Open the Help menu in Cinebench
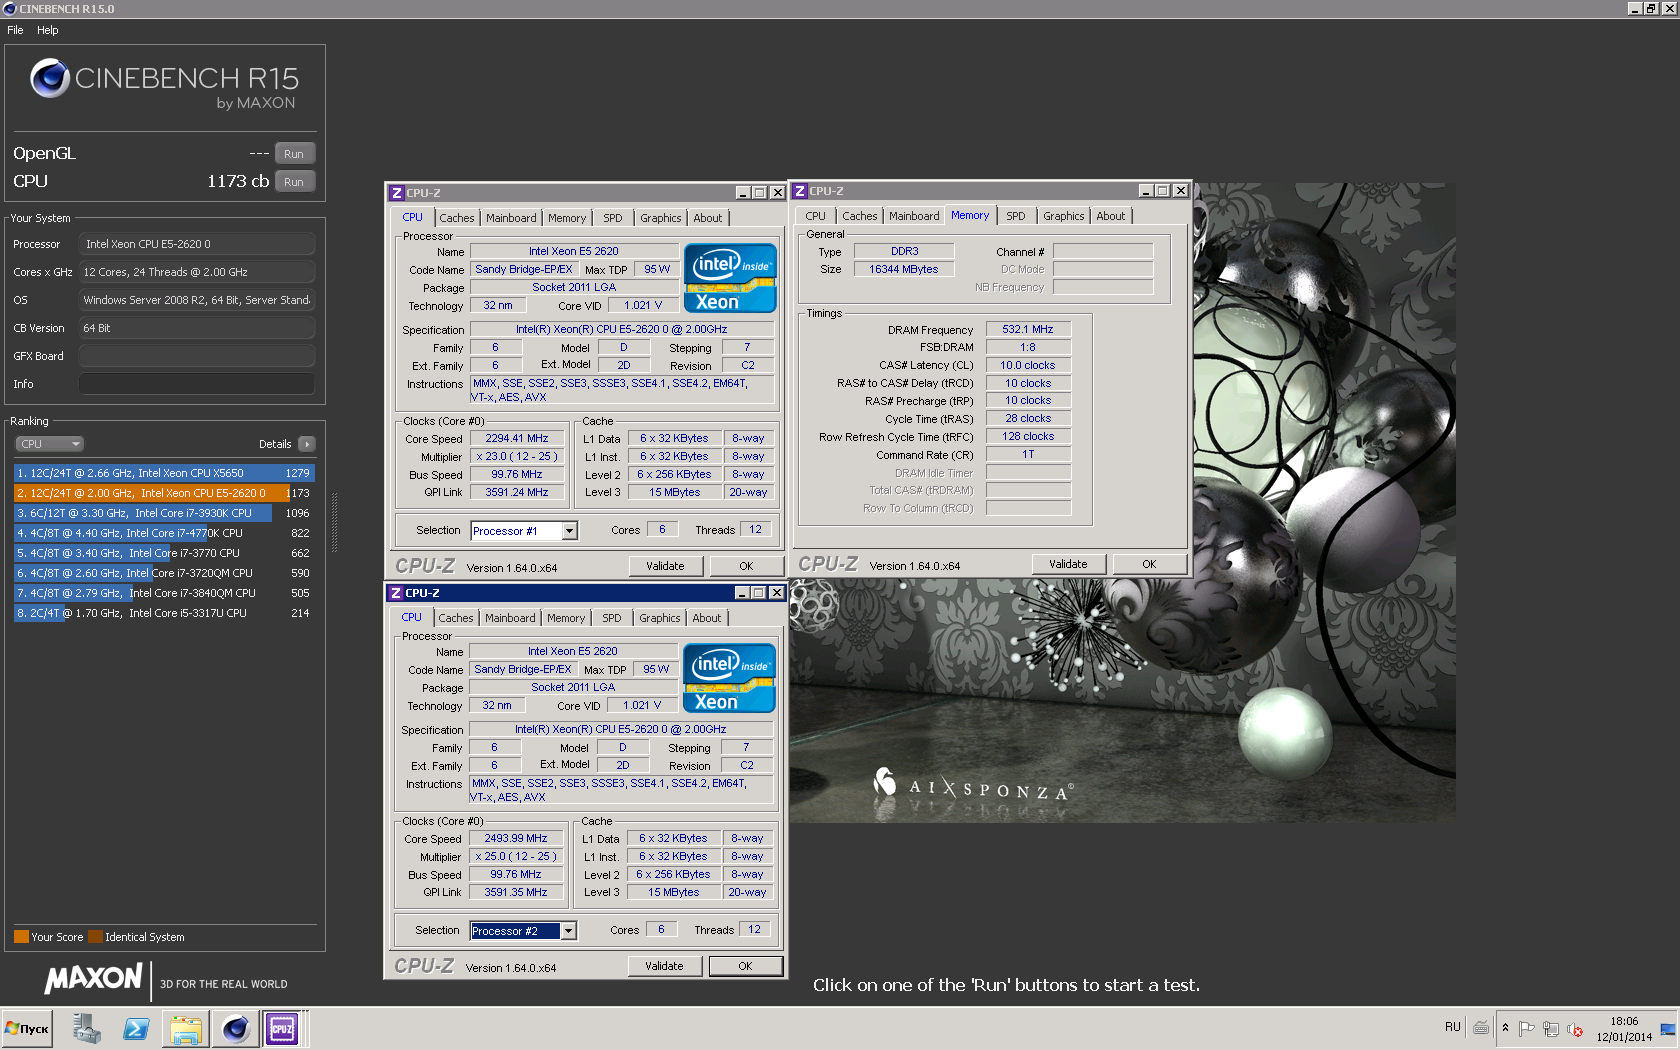 (x=48, y=30)
